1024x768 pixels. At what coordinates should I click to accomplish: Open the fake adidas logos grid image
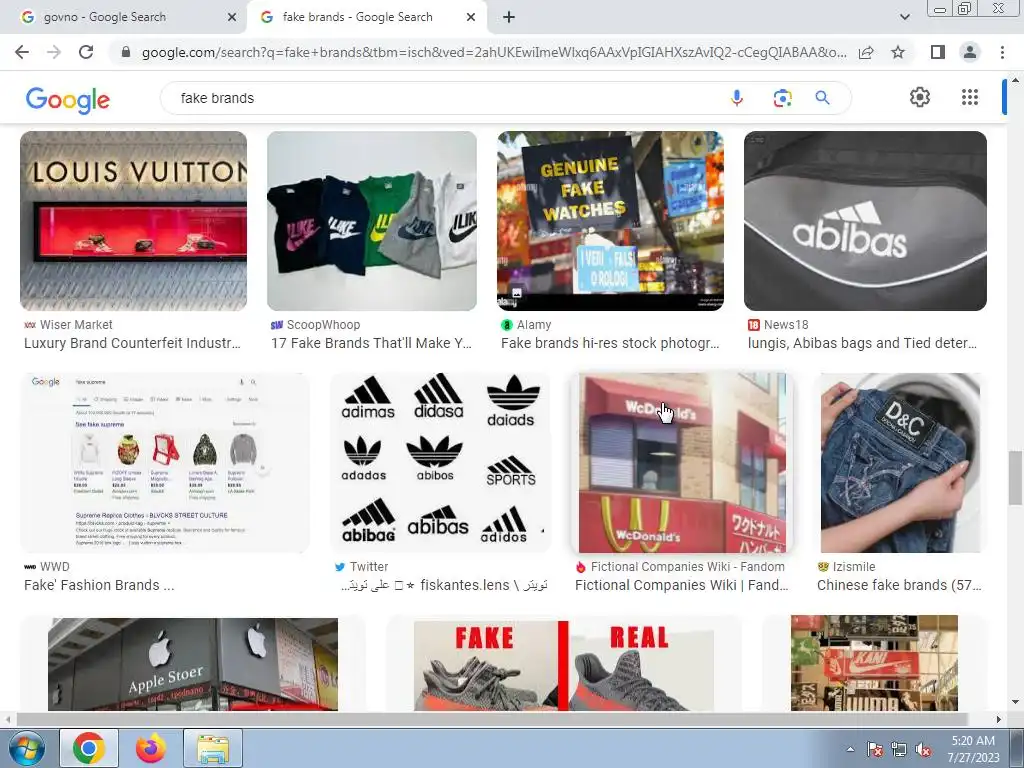[441, 463]
